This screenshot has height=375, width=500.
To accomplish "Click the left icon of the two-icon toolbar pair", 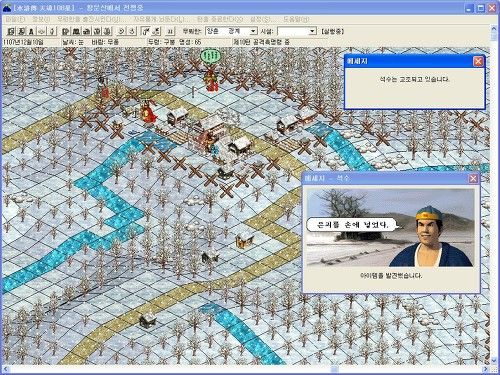I will pyautogui.click(x=122, y=31).
